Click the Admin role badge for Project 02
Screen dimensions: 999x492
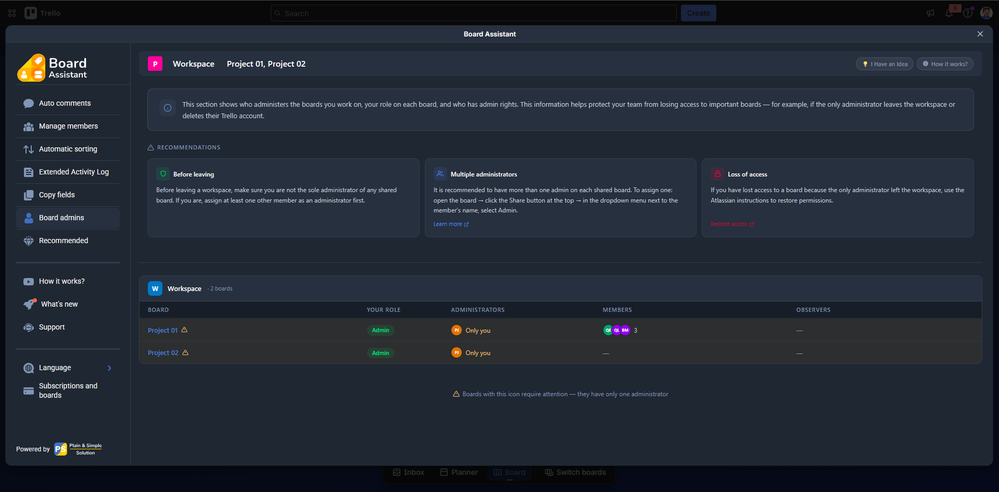click(x=380, y=352)
